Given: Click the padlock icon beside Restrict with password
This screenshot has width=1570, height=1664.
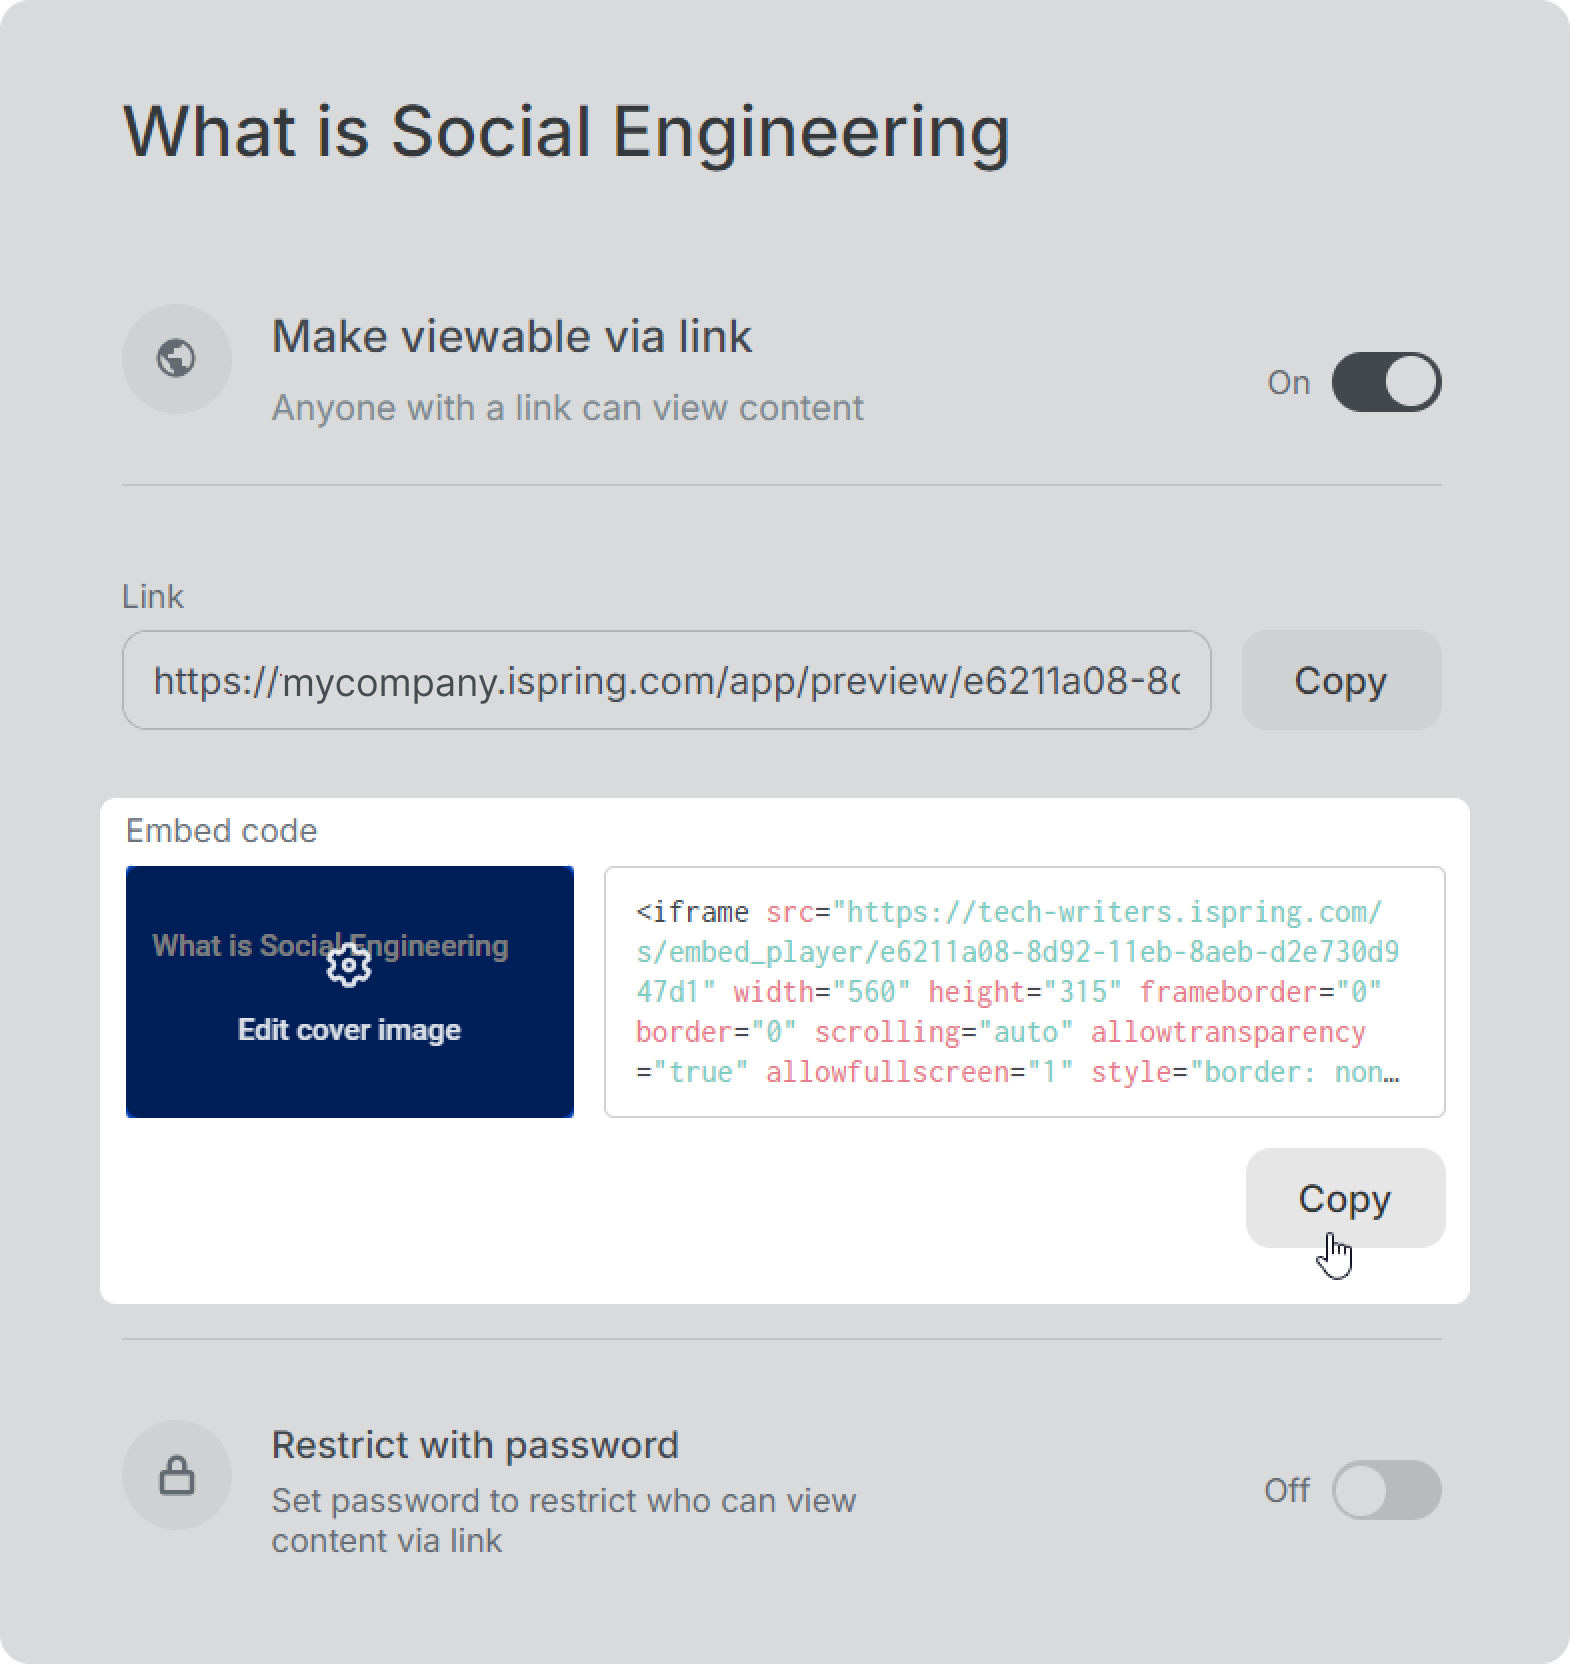Looking at the screenshot, I should pyautogui.click(x=177, y=1475).
